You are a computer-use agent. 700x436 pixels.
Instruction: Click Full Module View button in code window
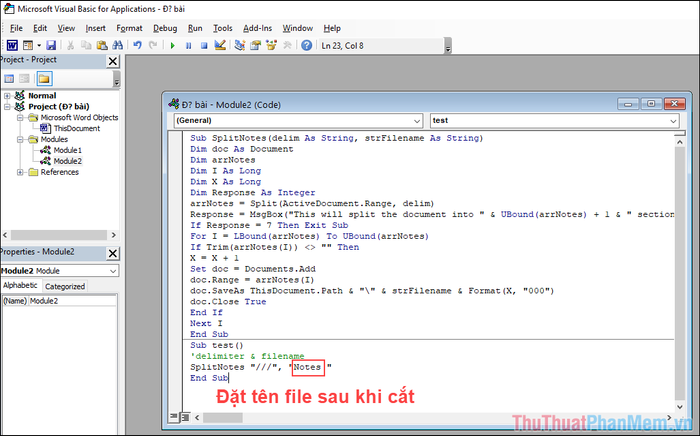185,417
